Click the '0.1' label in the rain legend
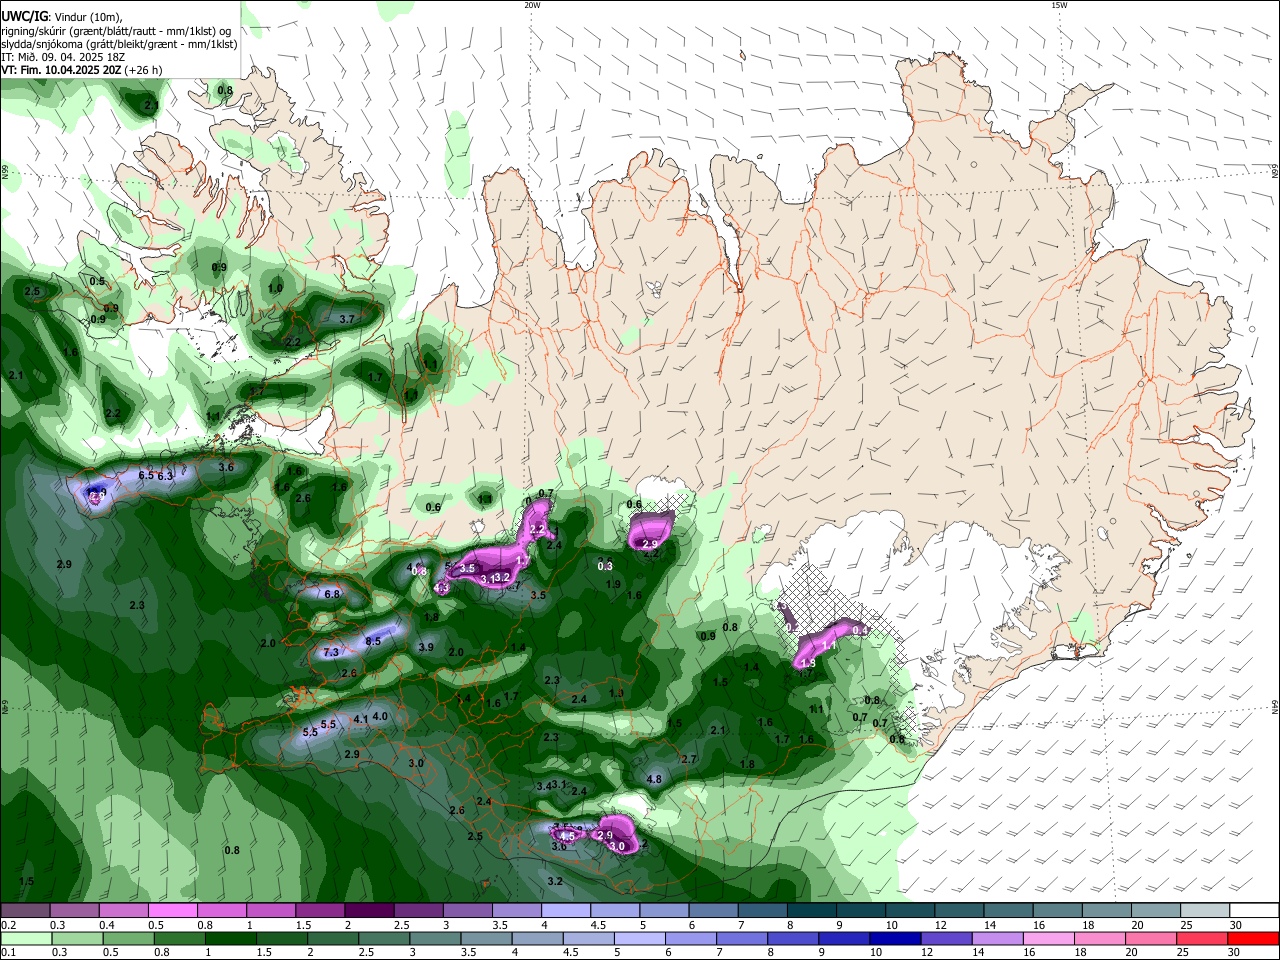Viewport: 1280px width, 960px height. [7, 954]
